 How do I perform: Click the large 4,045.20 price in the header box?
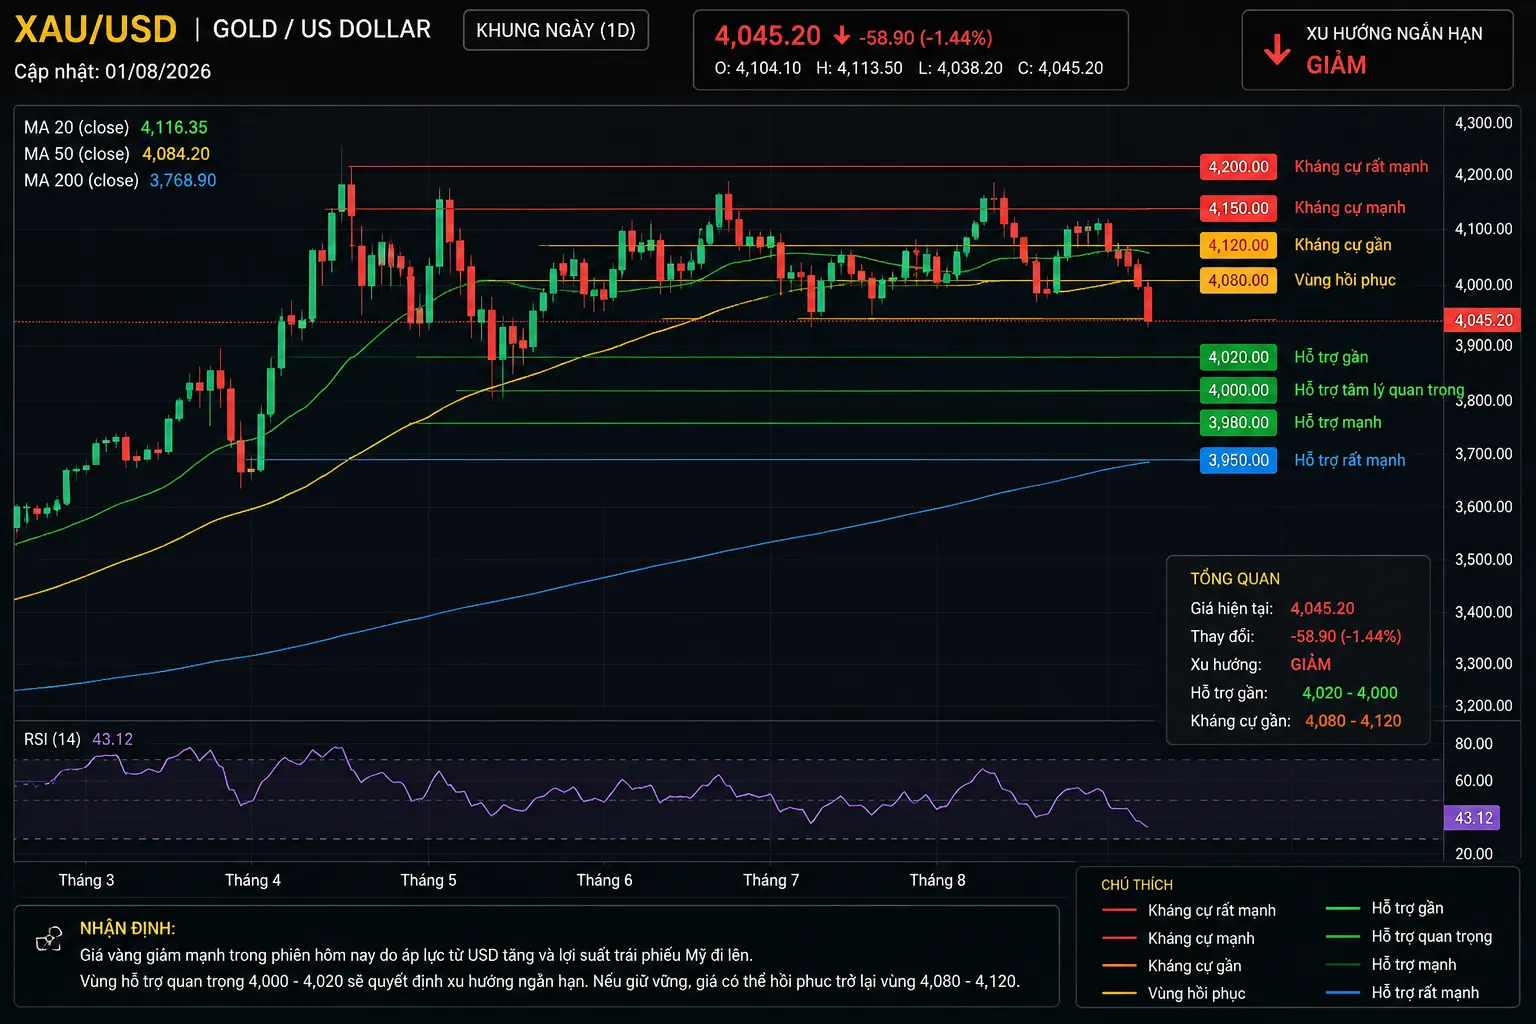pos(767,36)
